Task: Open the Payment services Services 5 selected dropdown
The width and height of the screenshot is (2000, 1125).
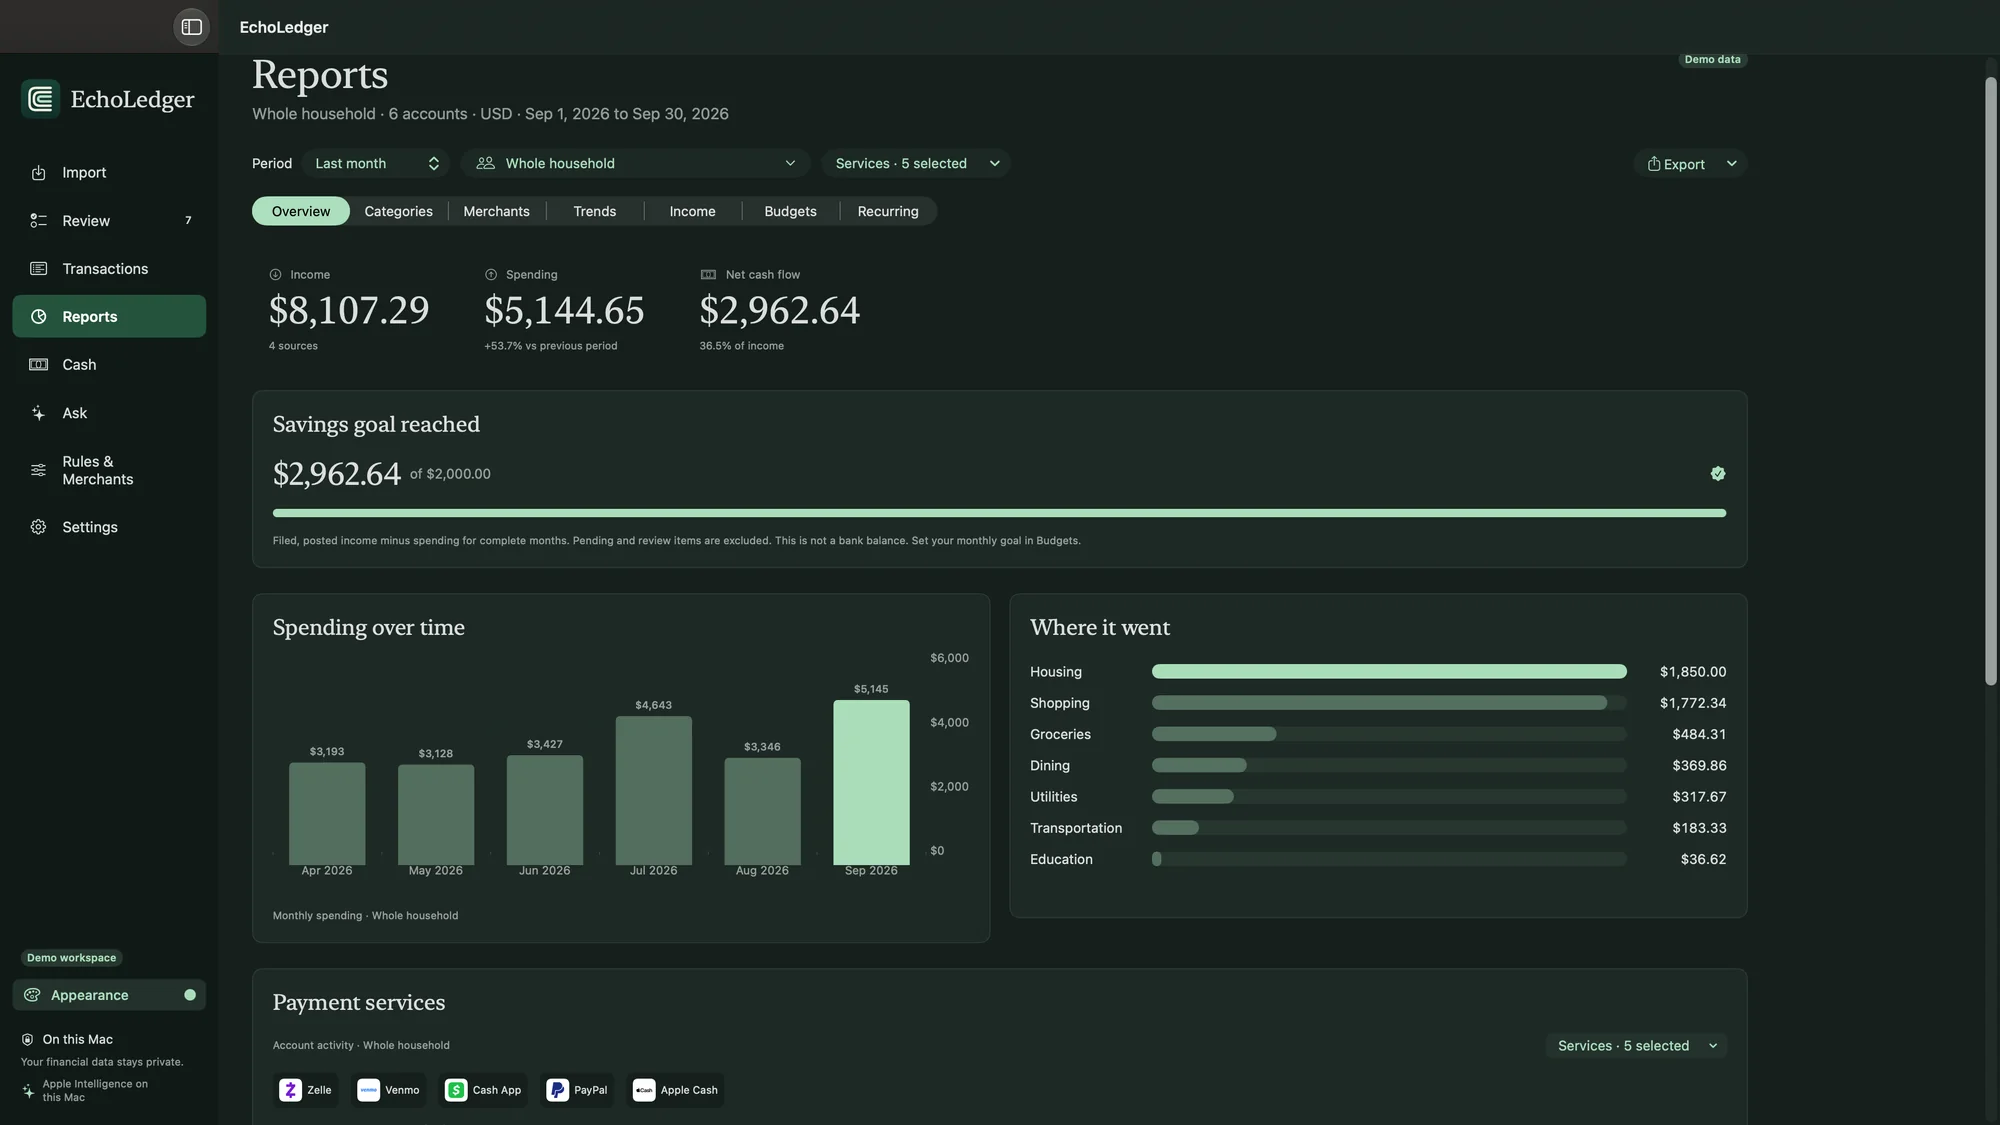Action: [1636, 1046]
